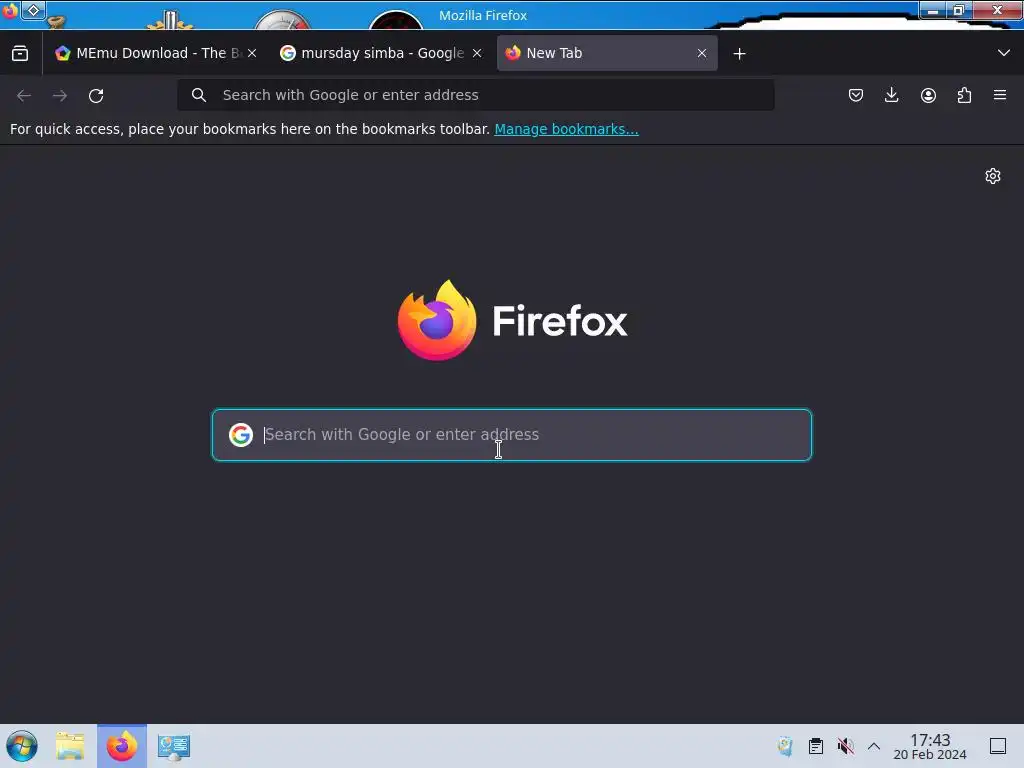Image resolution: width=1024 pixels, height=768 pixels.
Task: Focus the top address bar field
Action: 475,95
